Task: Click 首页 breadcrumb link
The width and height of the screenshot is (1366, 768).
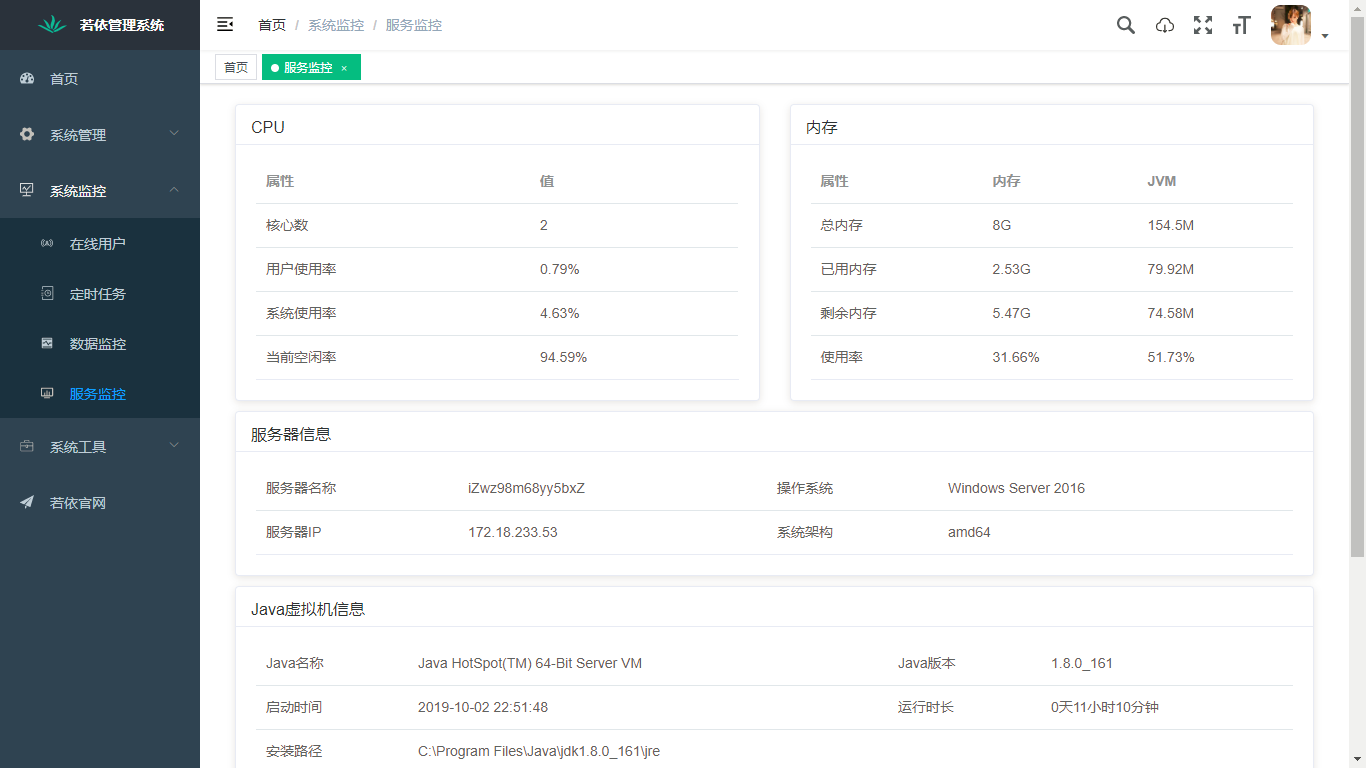Action: point(272,25)
